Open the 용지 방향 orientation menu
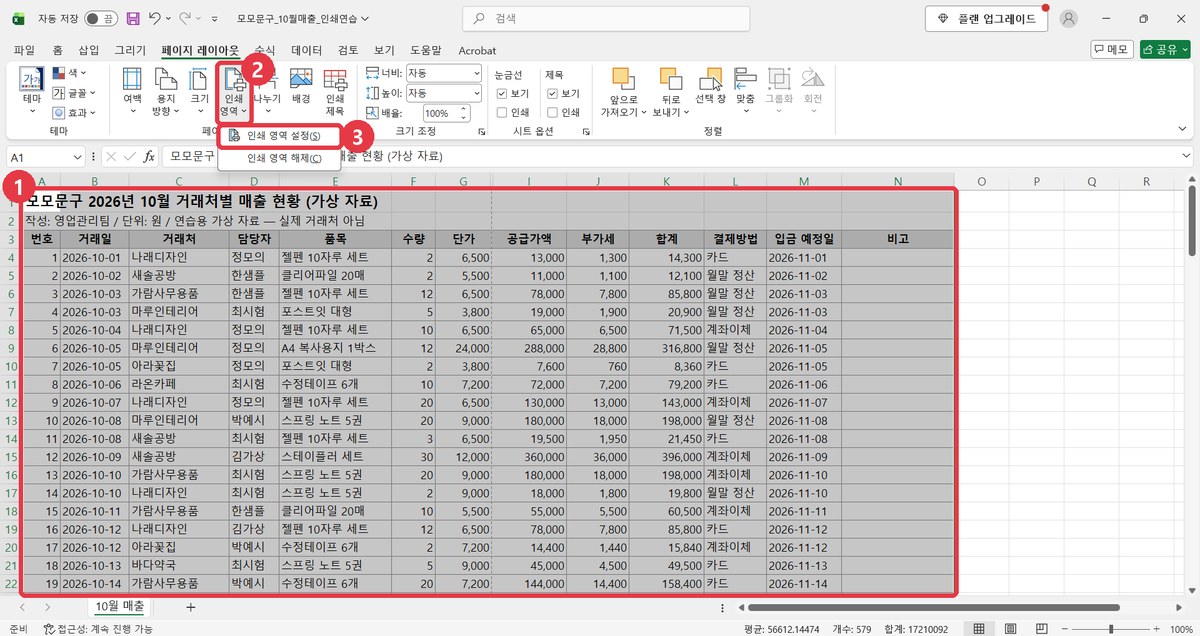The image size is (1200, 636). pyautogui.click(x=166, y=92)
